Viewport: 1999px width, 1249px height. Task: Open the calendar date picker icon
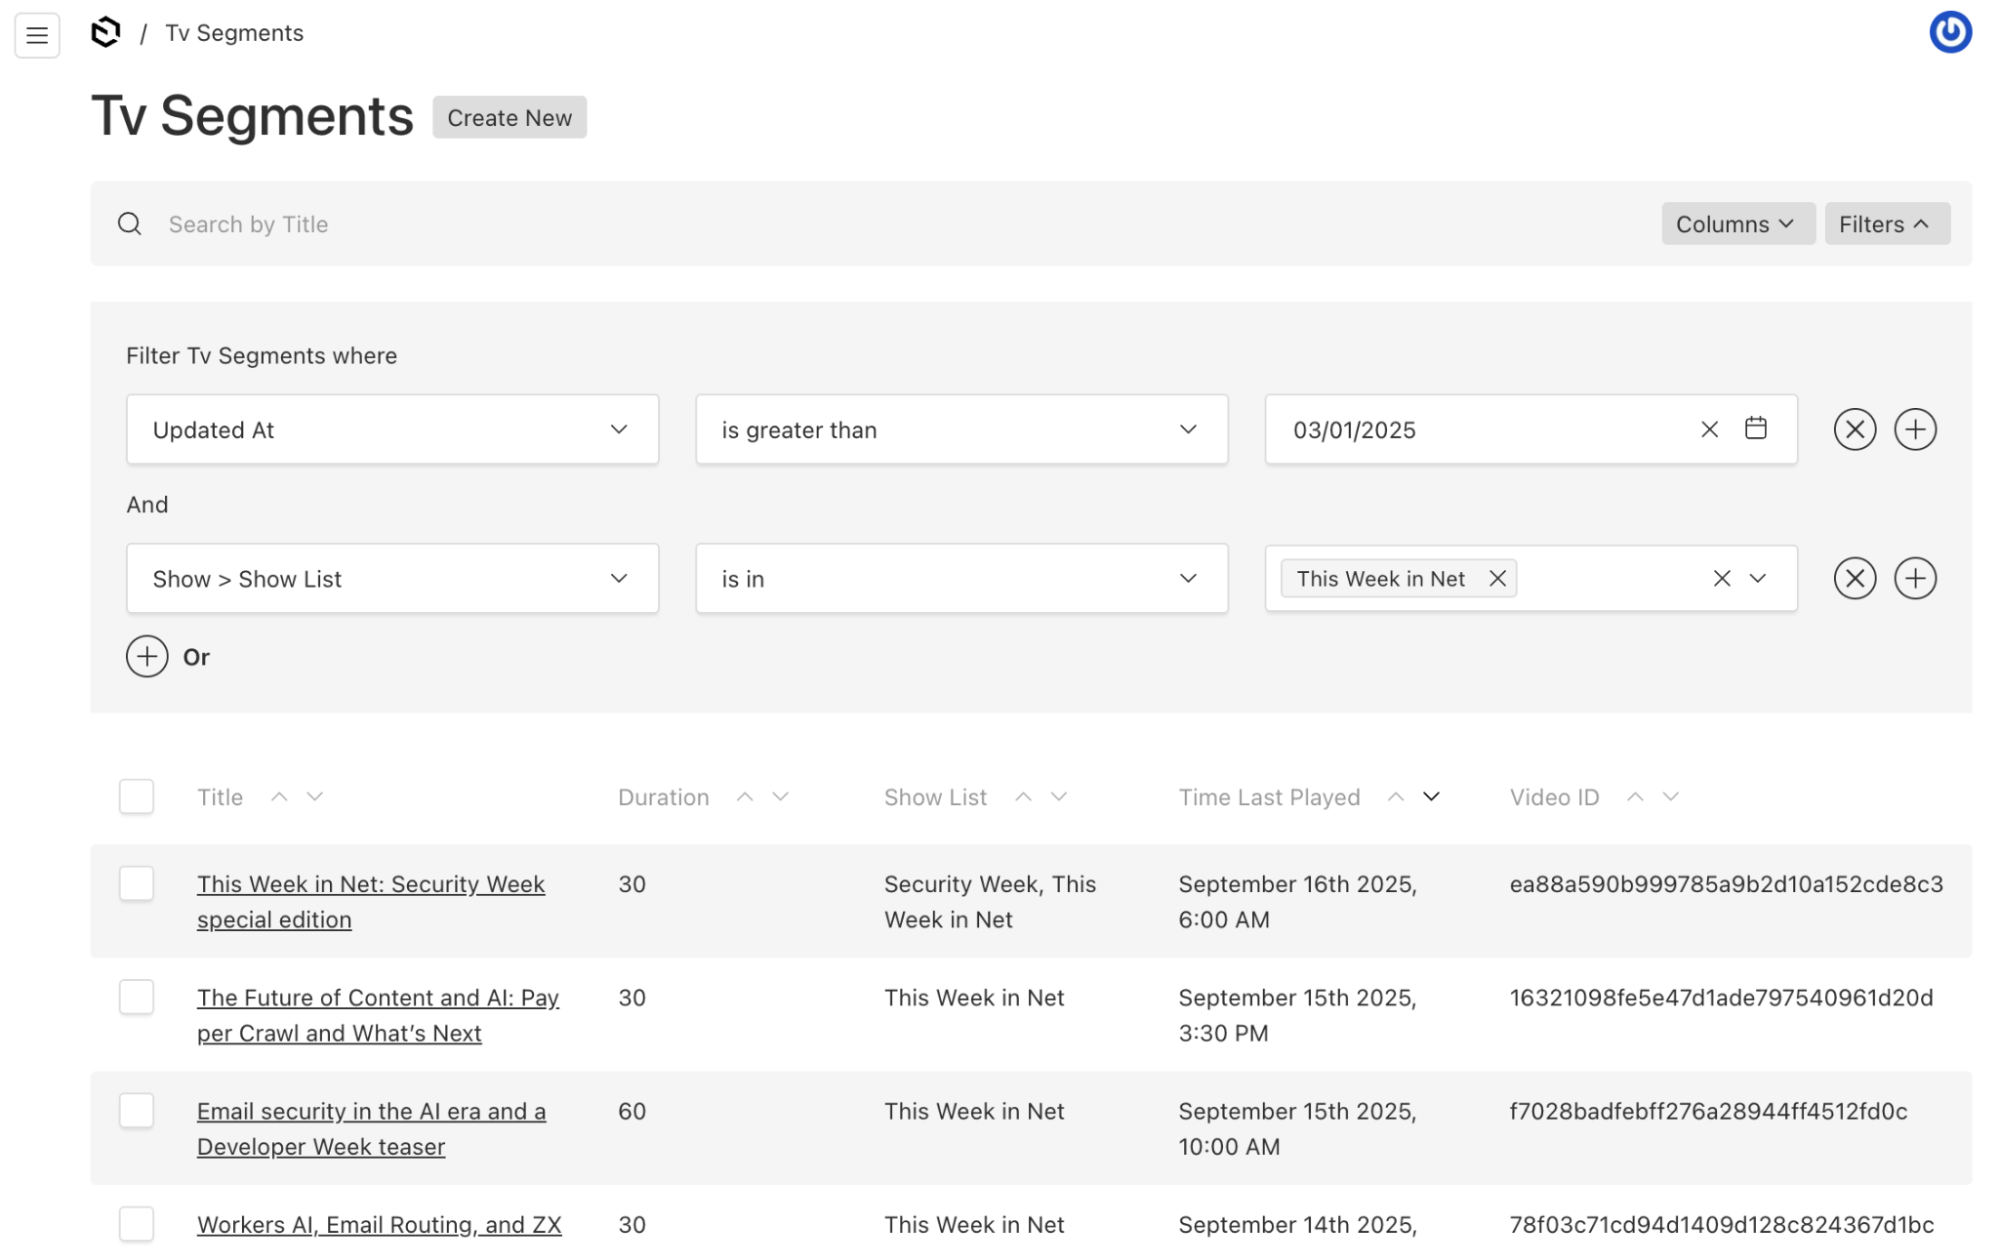(x=1755, y=429)
